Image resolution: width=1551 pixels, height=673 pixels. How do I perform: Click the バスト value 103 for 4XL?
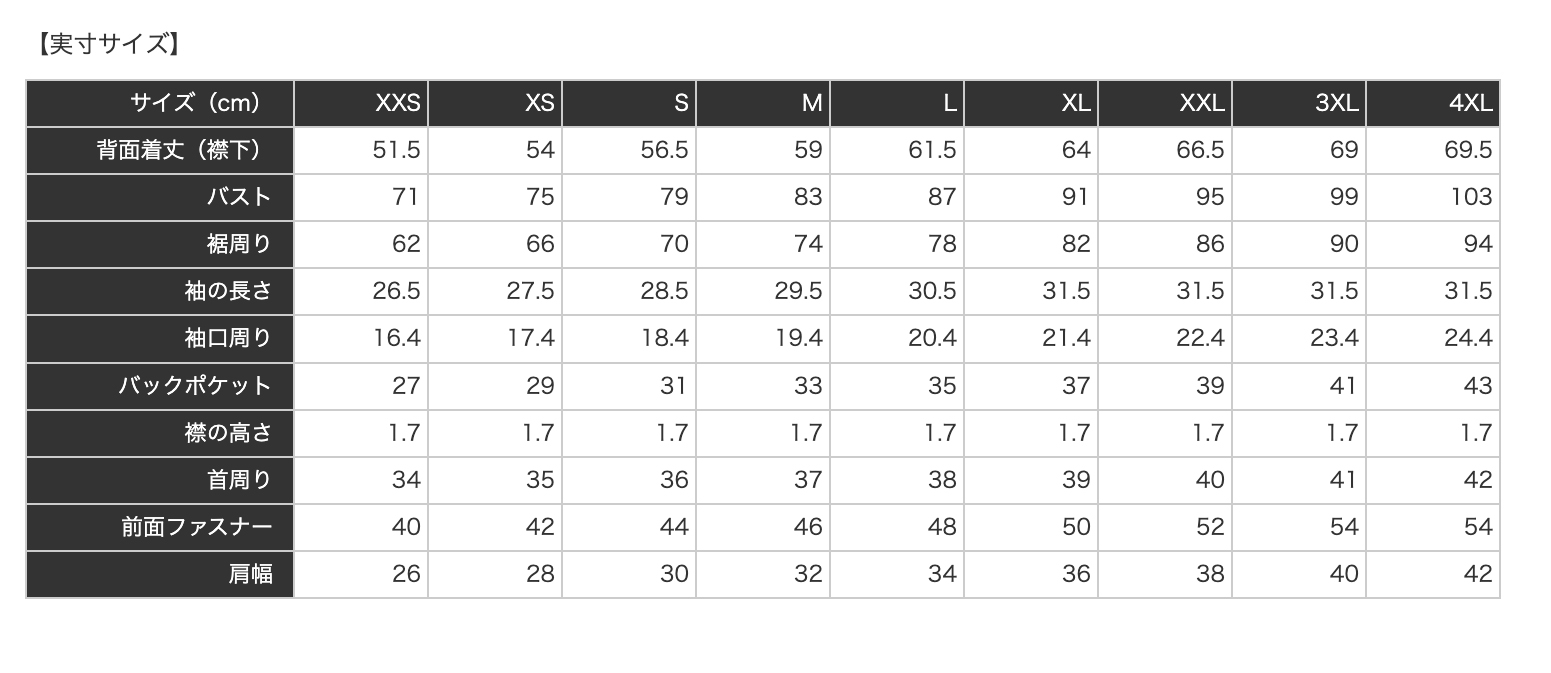(1471, 197)
